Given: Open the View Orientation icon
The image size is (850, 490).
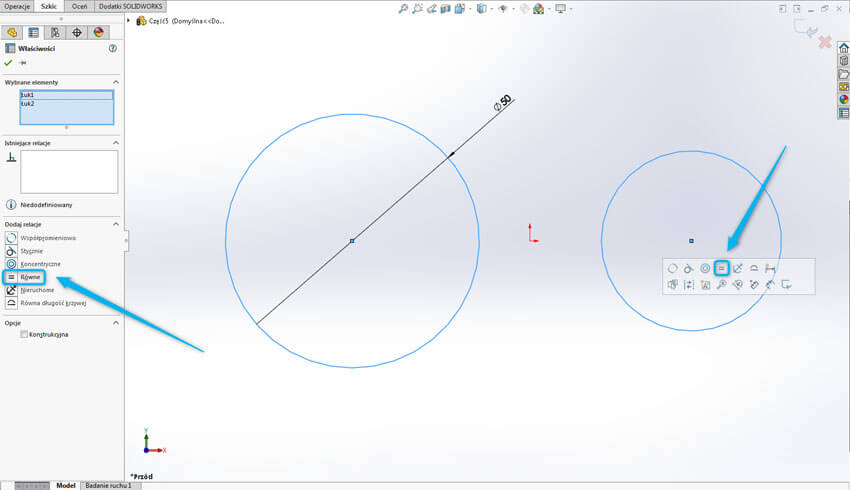Looking at the screenshot, I should click(460, 9).
